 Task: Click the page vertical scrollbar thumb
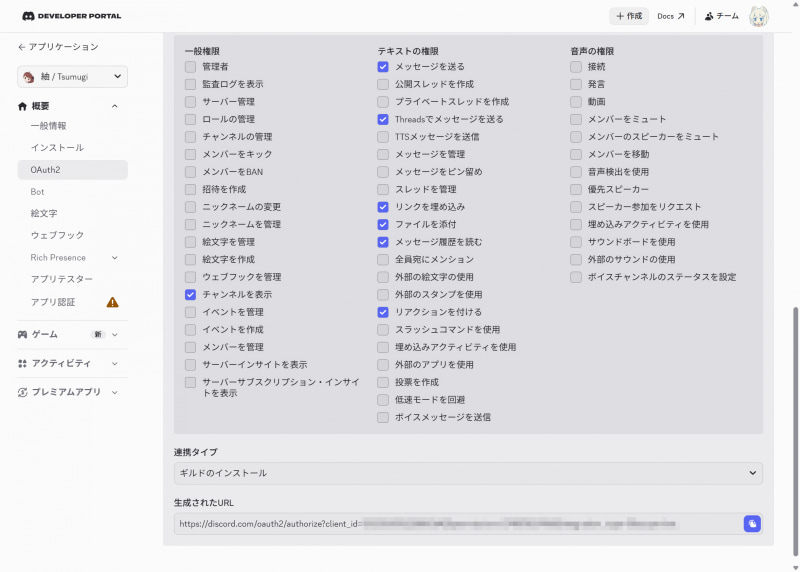click(x=796, y=431)
